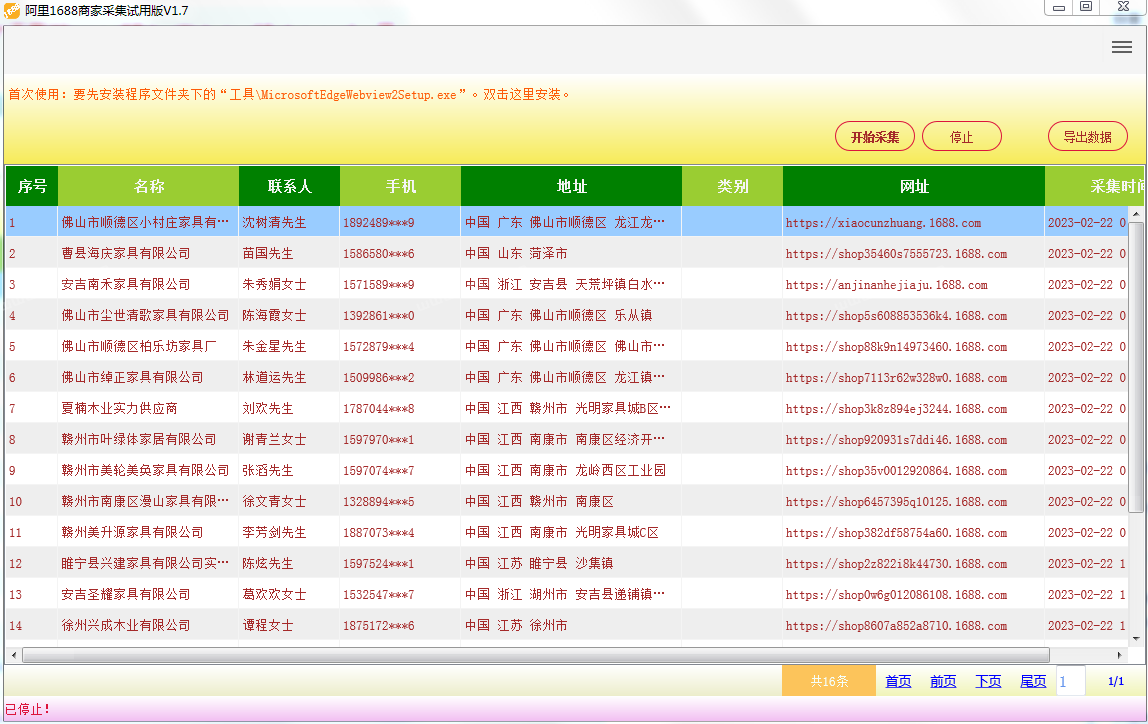Viewport: 1148px width, 724px height.
Task: Select row 佛山市绰正家具有限公司
Action: coord(568,377)
